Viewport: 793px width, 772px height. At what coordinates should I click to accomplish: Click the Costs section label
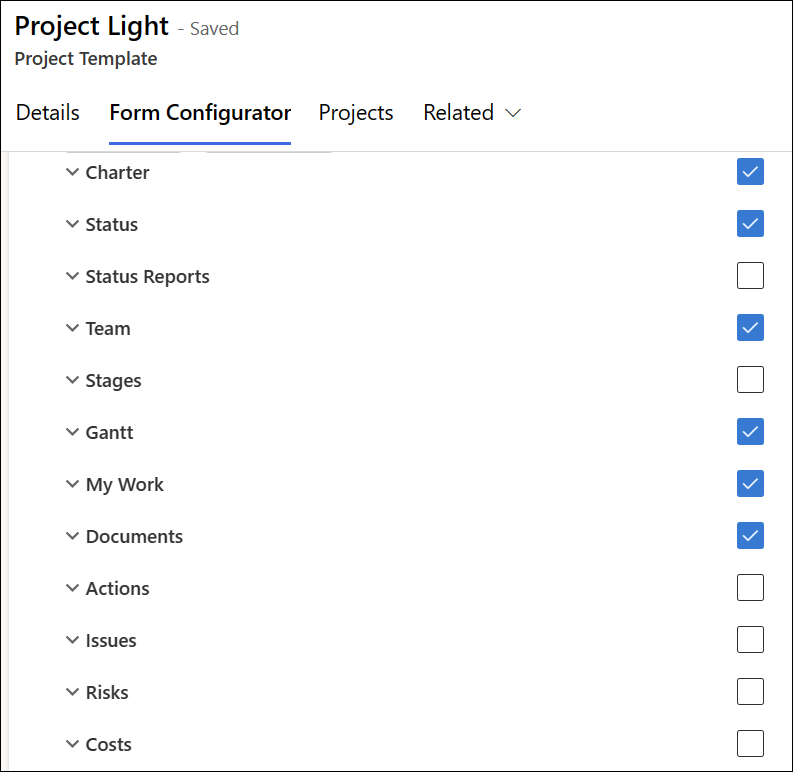click(x=109, y=745)
